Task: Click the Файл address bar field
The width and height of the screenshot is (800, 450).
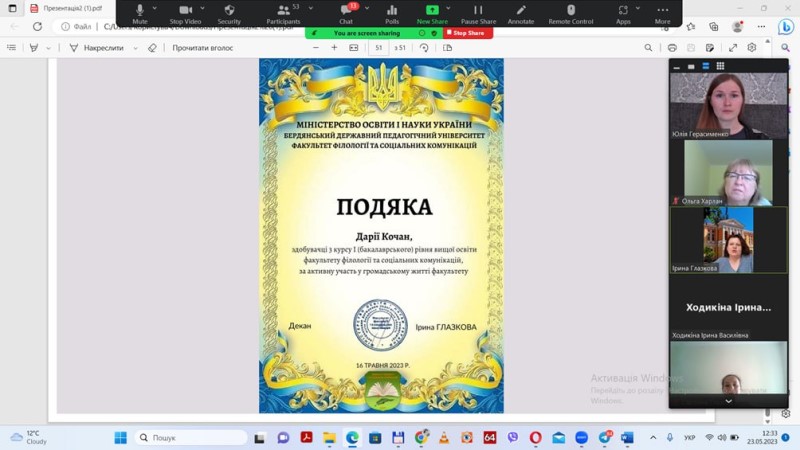Action: (x=83, y=27)
